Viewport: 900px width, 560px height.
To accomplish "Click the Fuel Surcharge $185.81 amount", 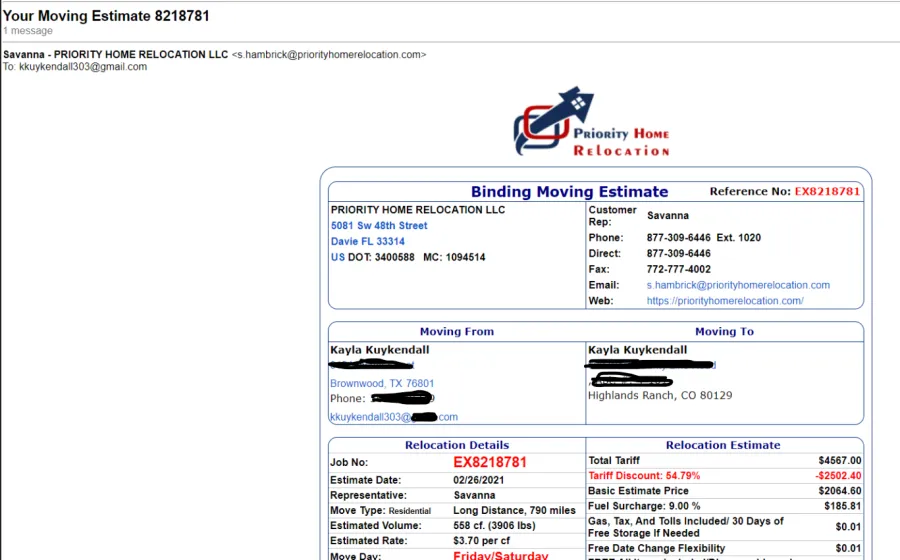I will click(843, 506).
